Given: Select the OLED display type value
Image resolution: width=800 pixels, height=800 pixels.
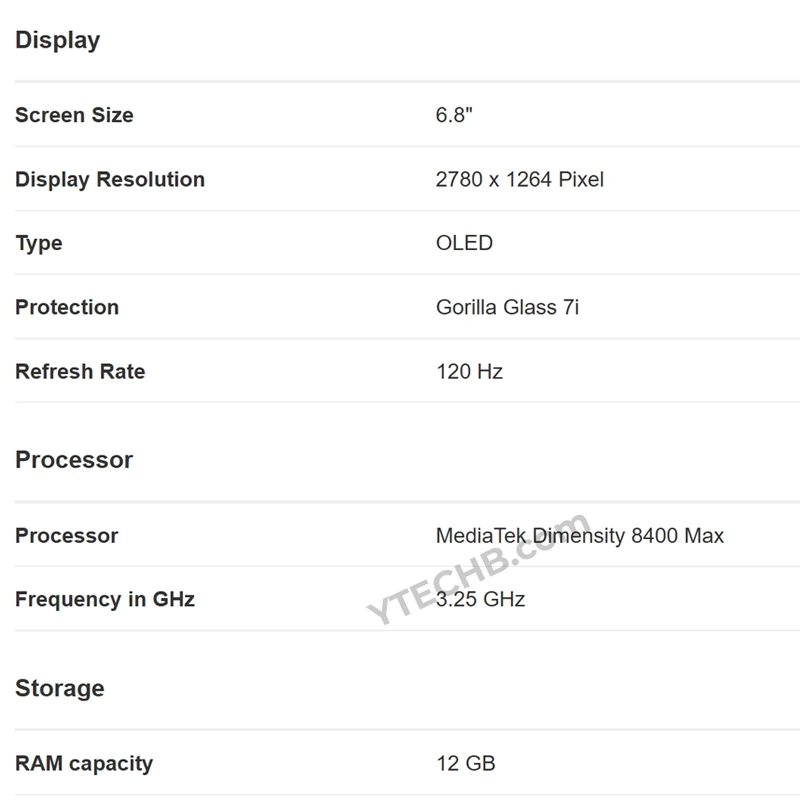Looking at the screenshot, I should pos(464,243).
